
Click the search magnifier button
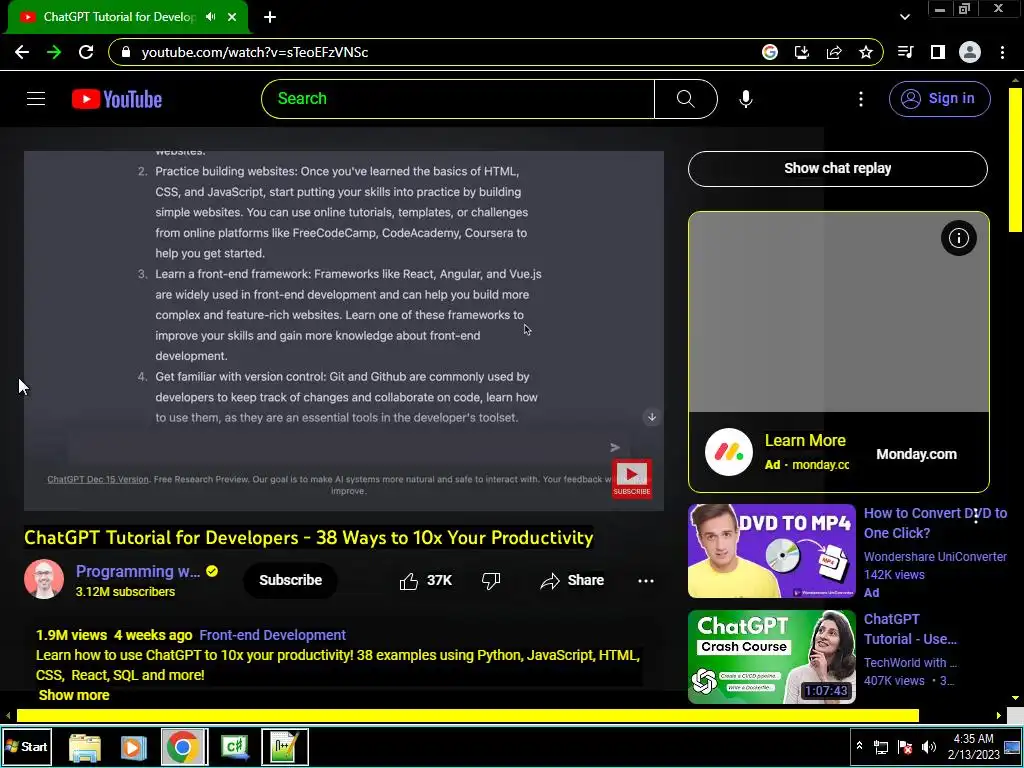(686, 99)
